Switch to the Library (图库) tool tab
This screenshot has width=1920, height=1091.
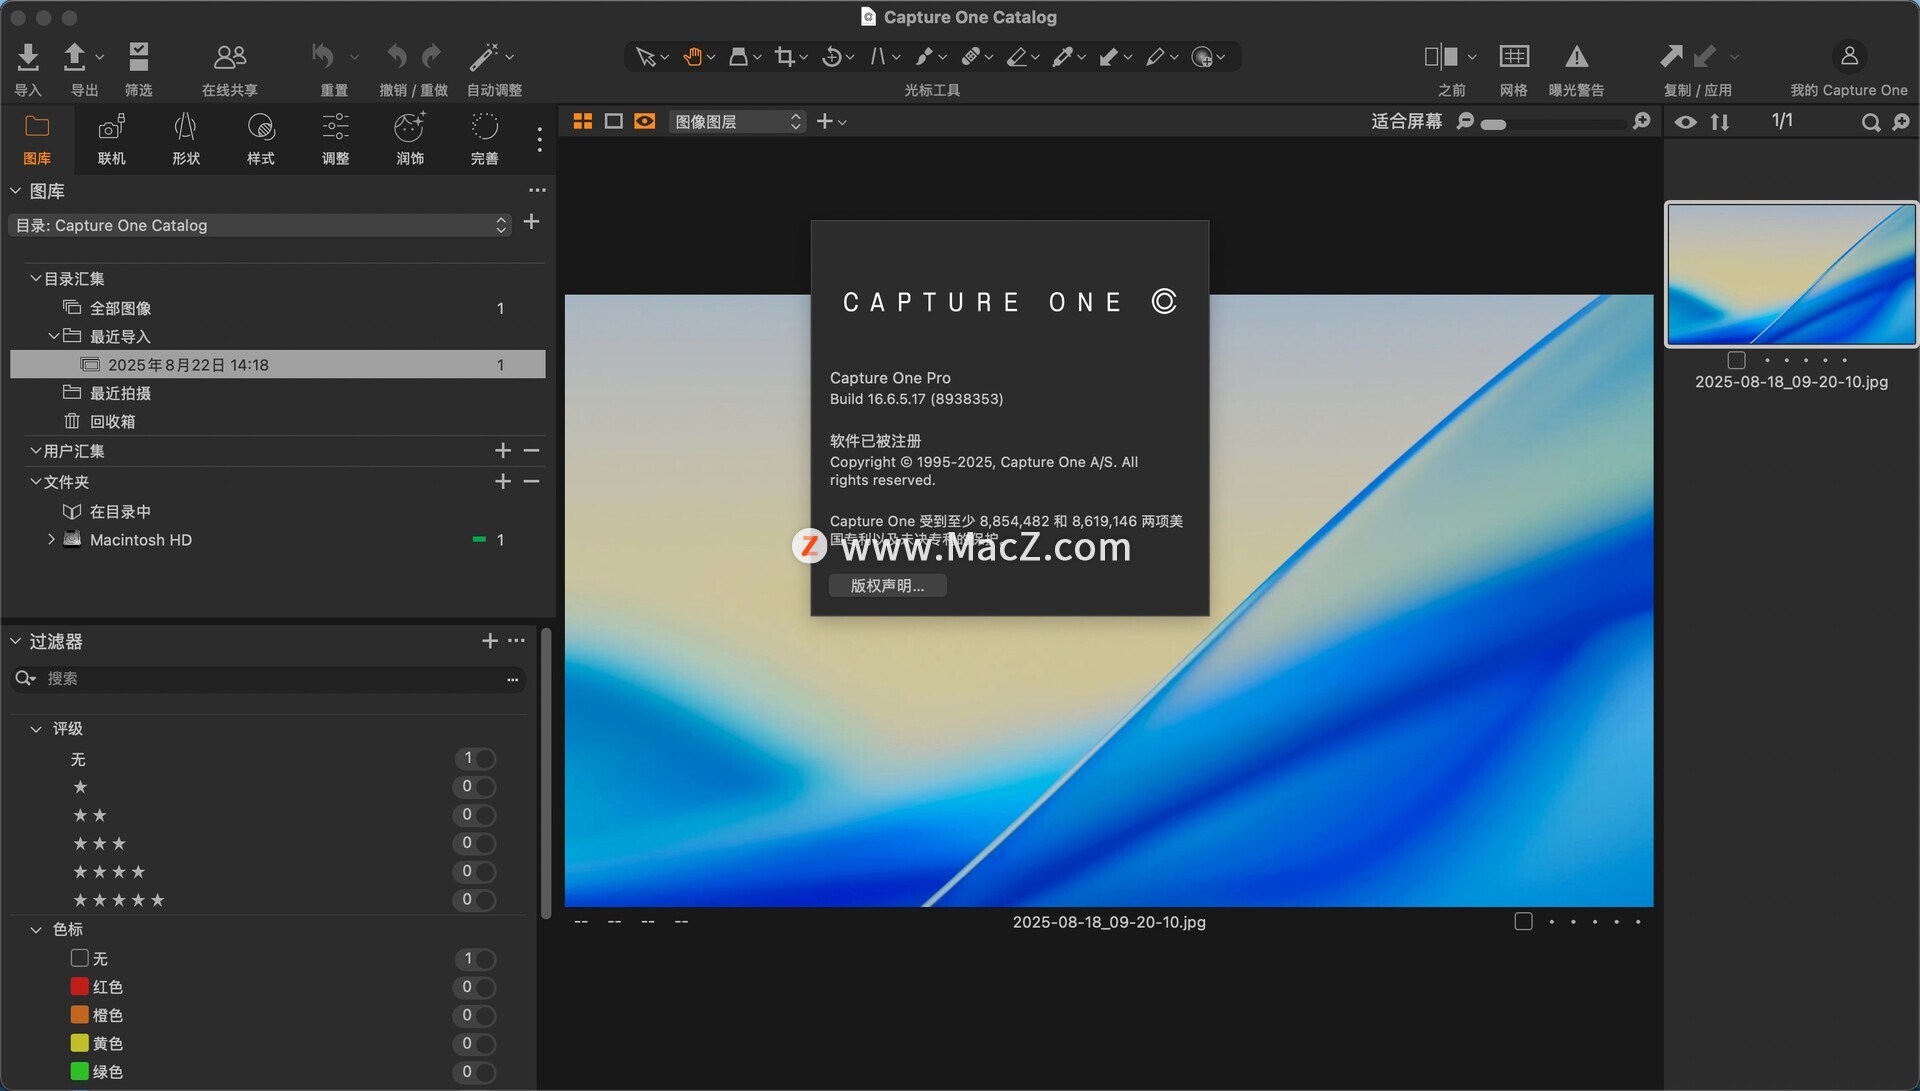[x=37, y=138]
